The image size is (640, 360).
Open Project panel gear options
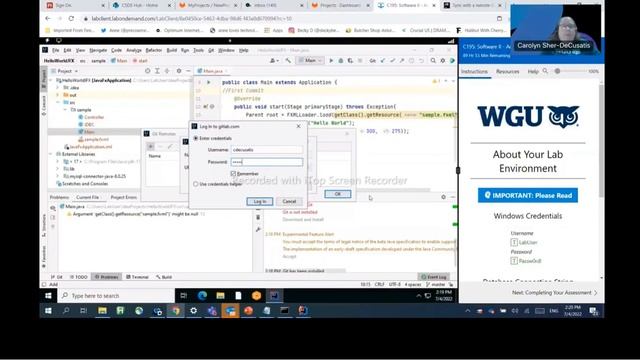tap(179, 71)
